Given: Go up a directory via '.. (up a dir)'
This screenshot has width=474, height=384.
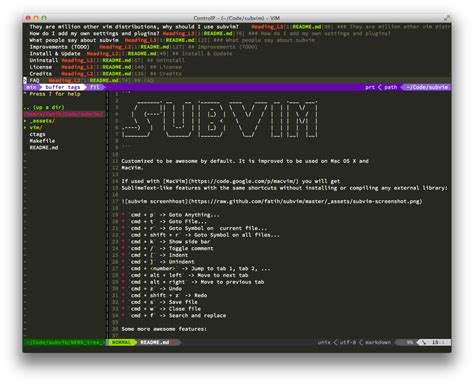Looking at the screenshot, I should click(x=44, y=107).
